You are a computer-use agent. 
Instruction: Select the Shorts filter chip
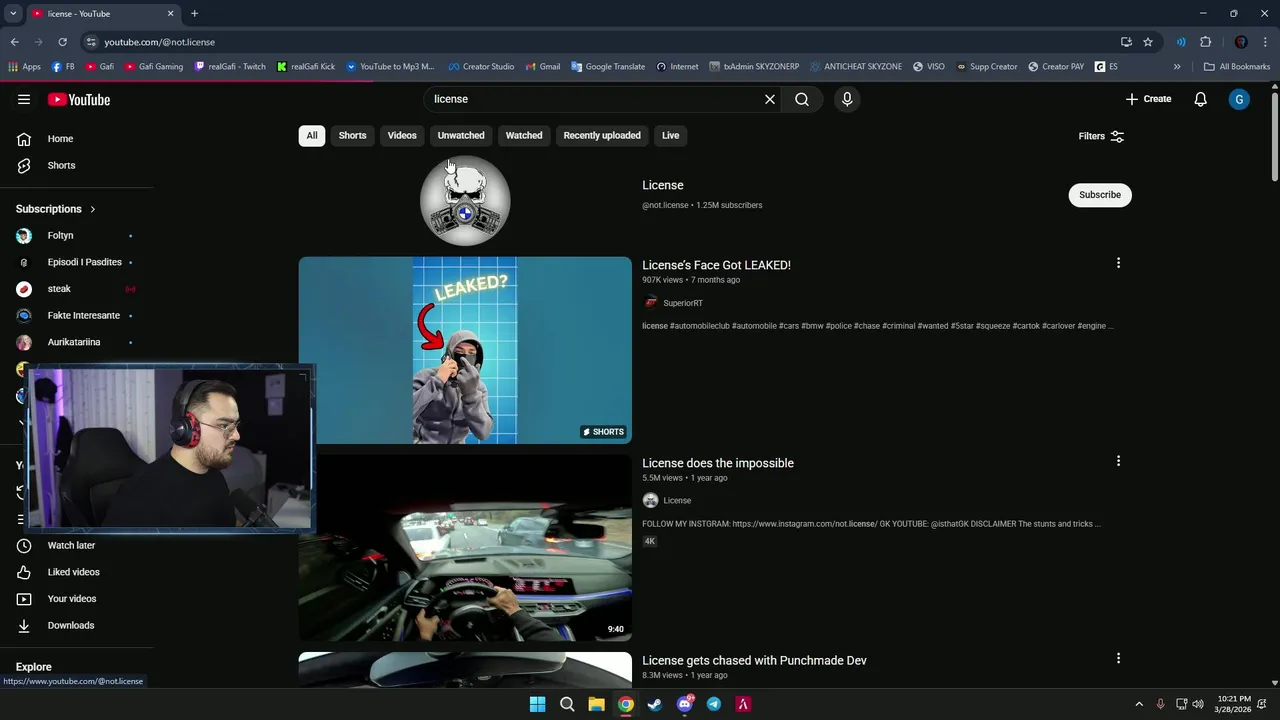click(352, 136)
